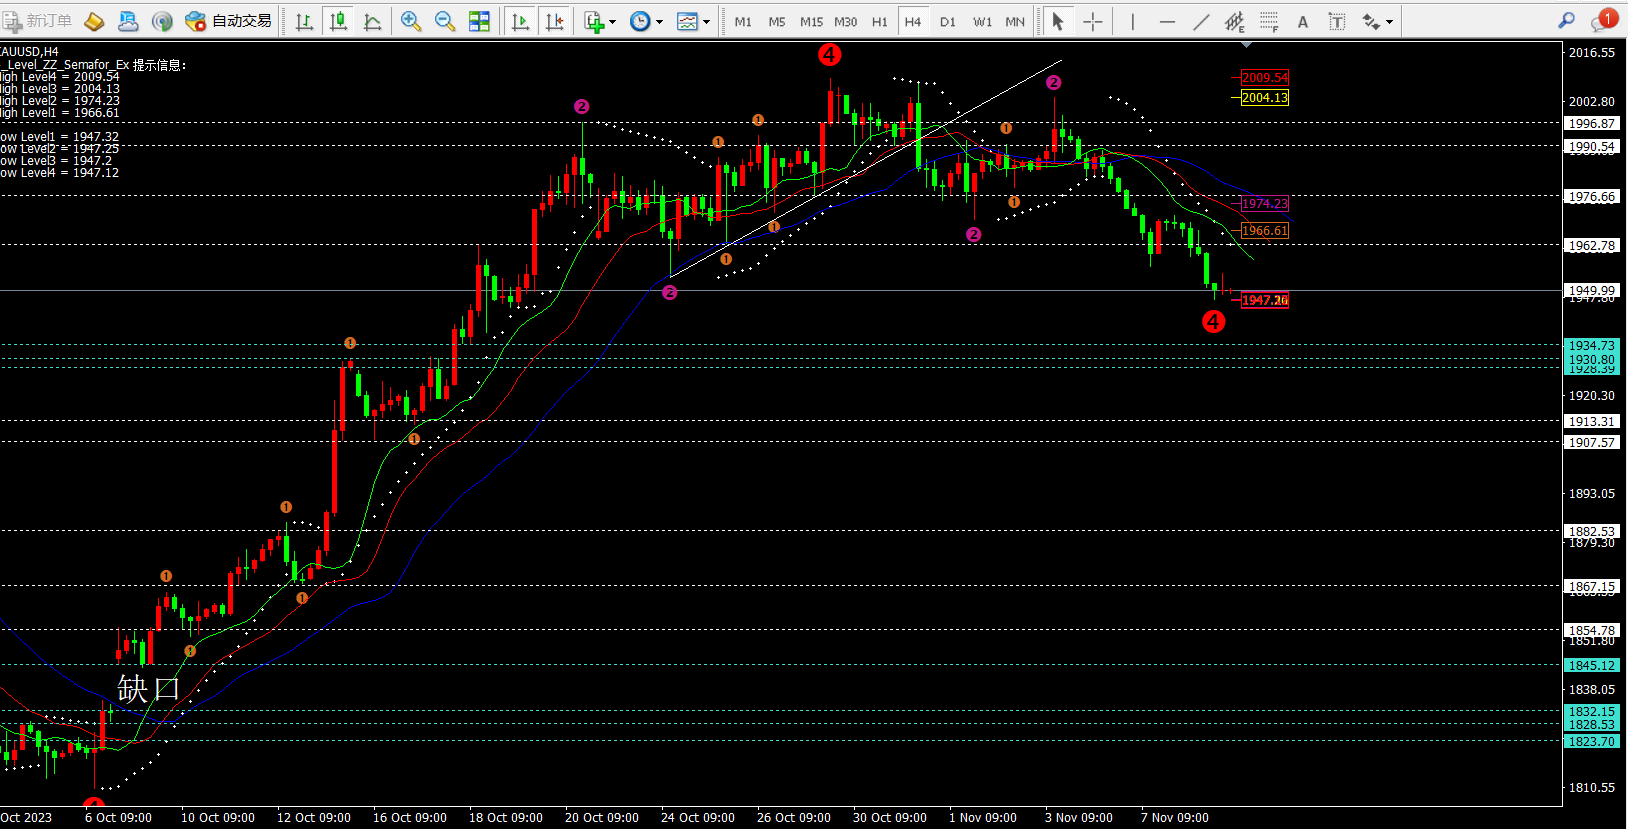Zoom out of the chart

(x=445, y=21)
